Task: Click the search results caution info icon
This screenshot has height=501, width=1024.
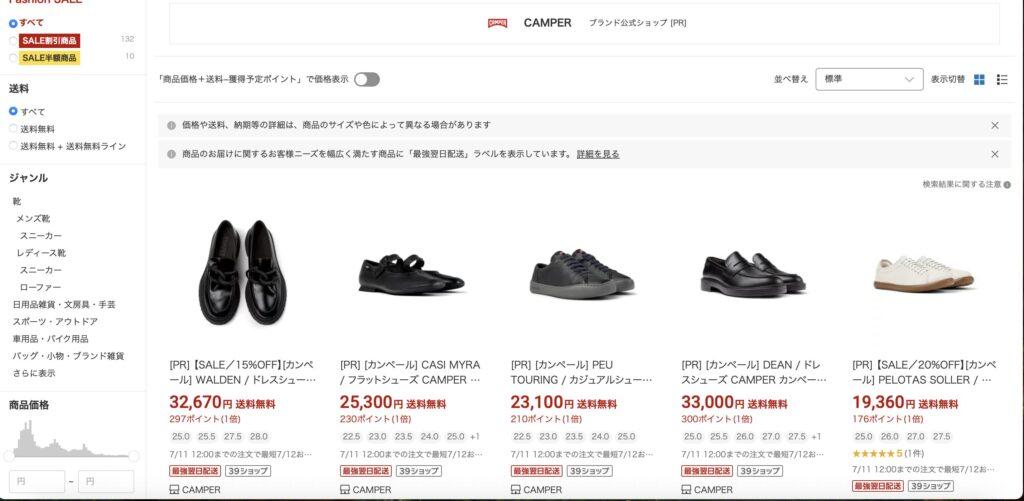Action: point(1007,185)
